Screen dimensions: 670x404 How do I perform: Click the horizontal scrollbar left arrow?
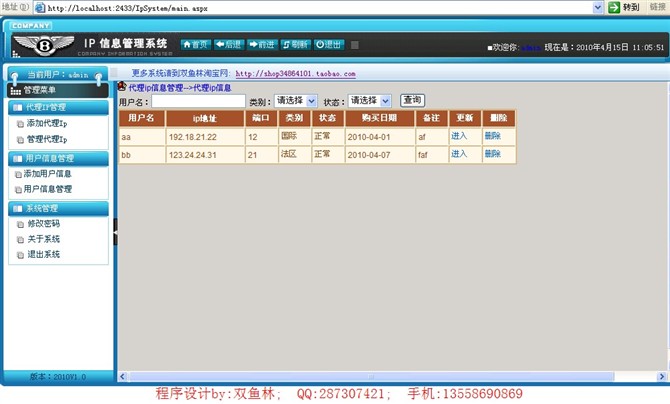[123, 377]
